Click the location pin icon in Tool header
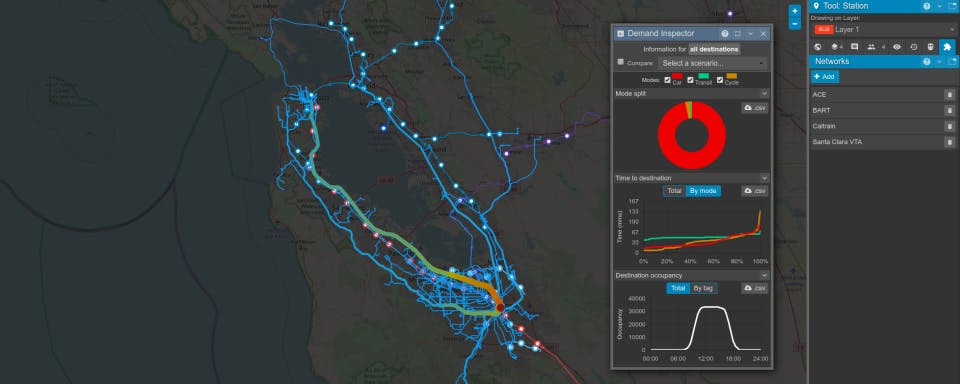The image size is (960, 384). point(816,6)
